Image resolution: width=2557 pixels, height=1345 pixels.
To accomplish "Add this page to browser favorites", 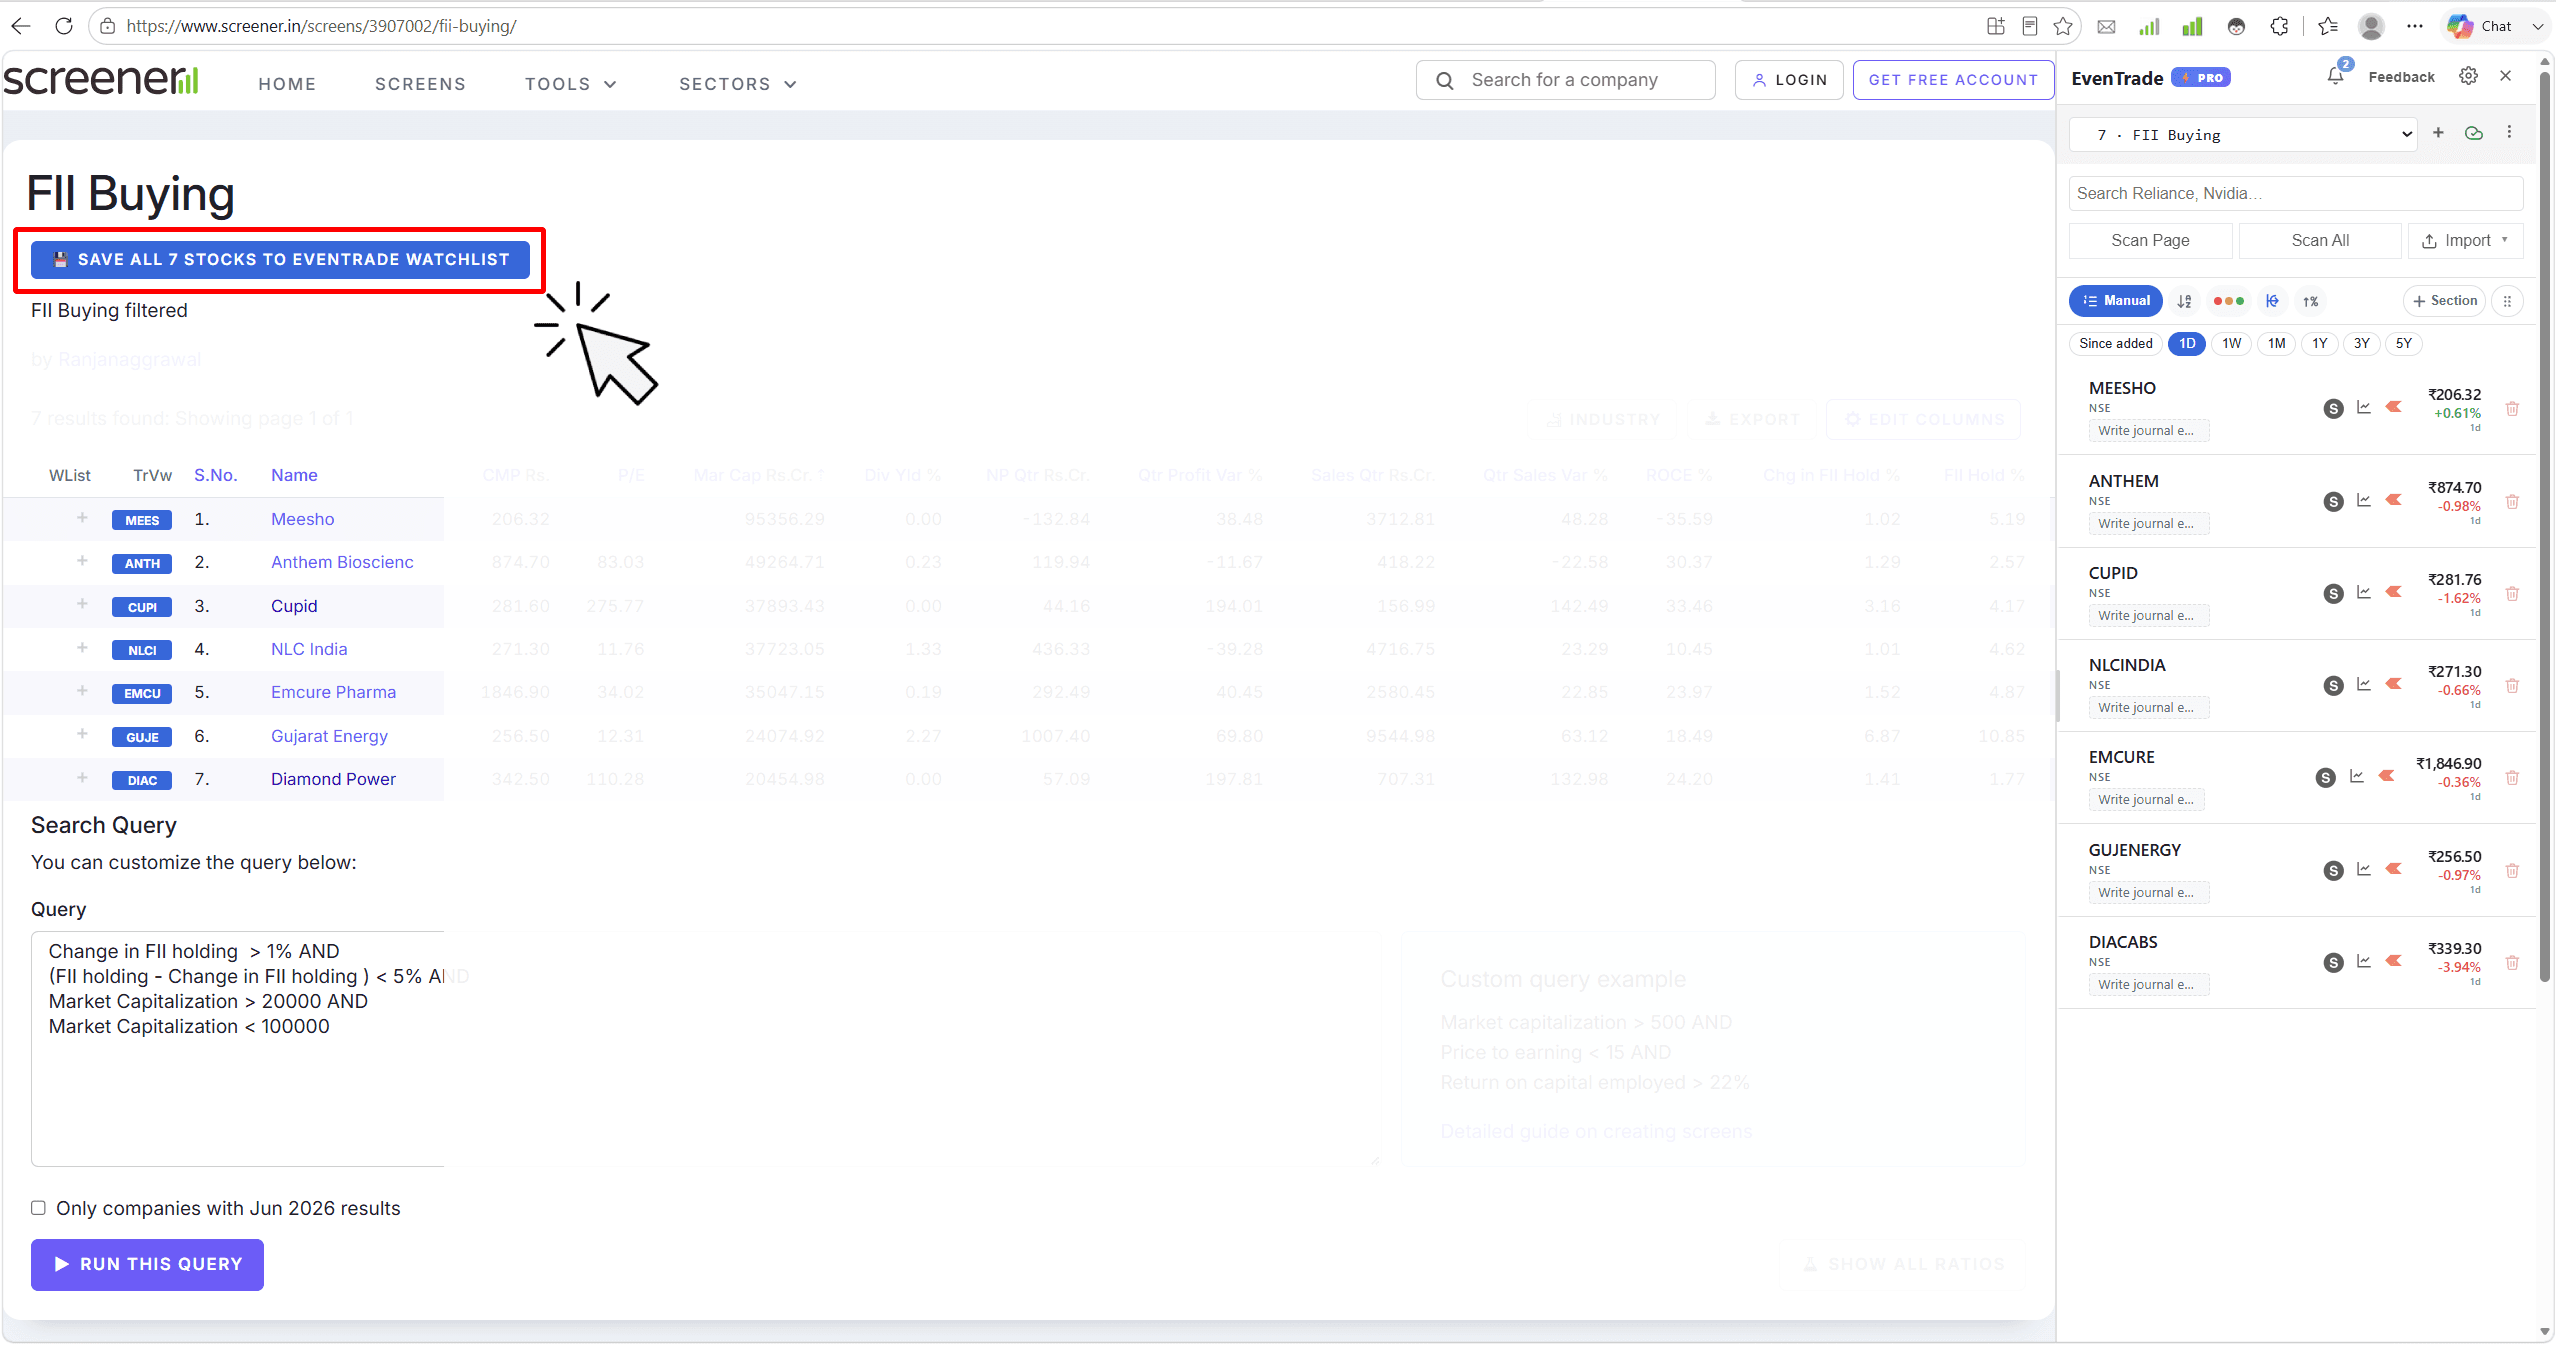I will pos(2062,26).
